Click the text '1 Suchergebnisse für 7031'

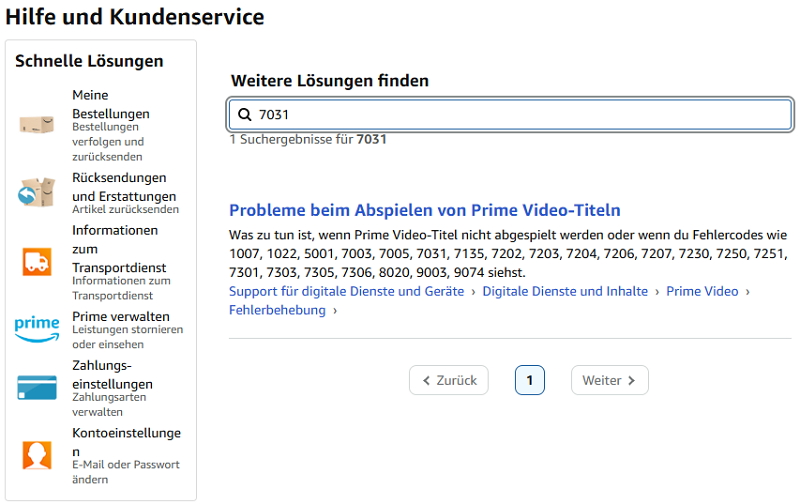pyautogui.click(x=308, y=139)
